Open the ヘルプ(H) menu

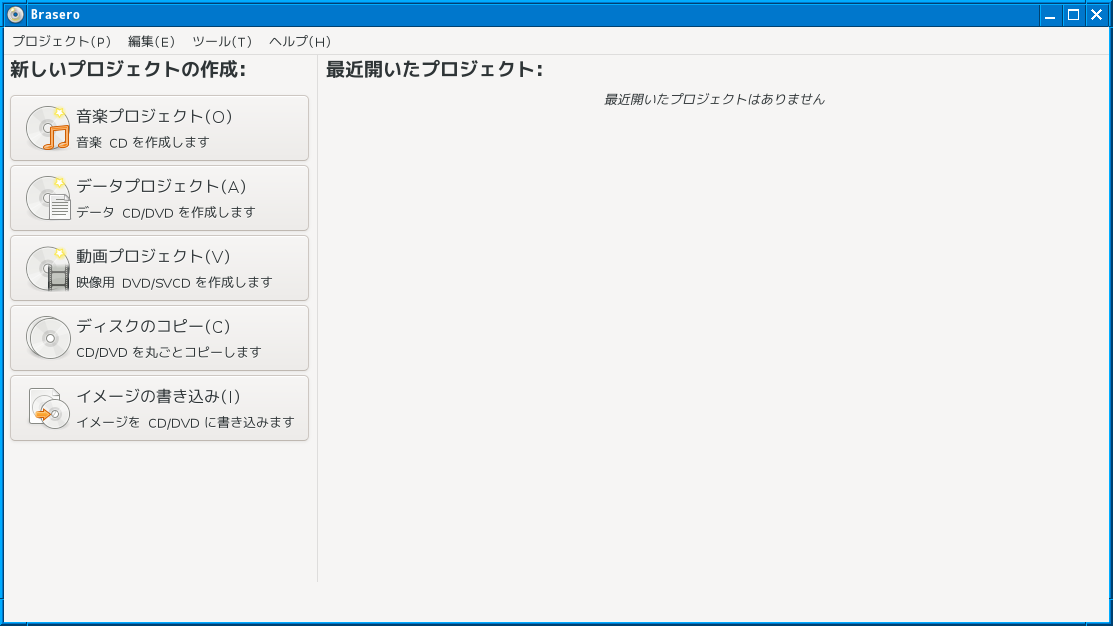[x=300, y=41]
